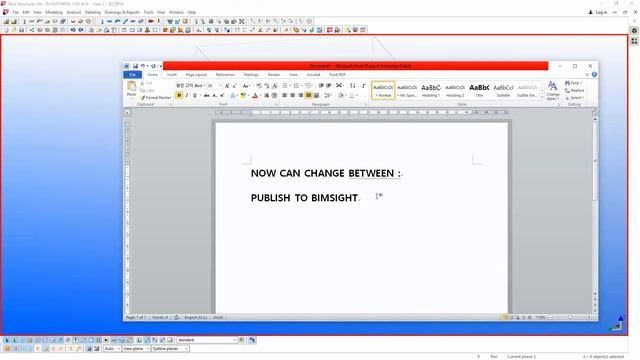Screen dimensions: 640x360
Task: Select Justify paragraph alignment
Action: 309,95
